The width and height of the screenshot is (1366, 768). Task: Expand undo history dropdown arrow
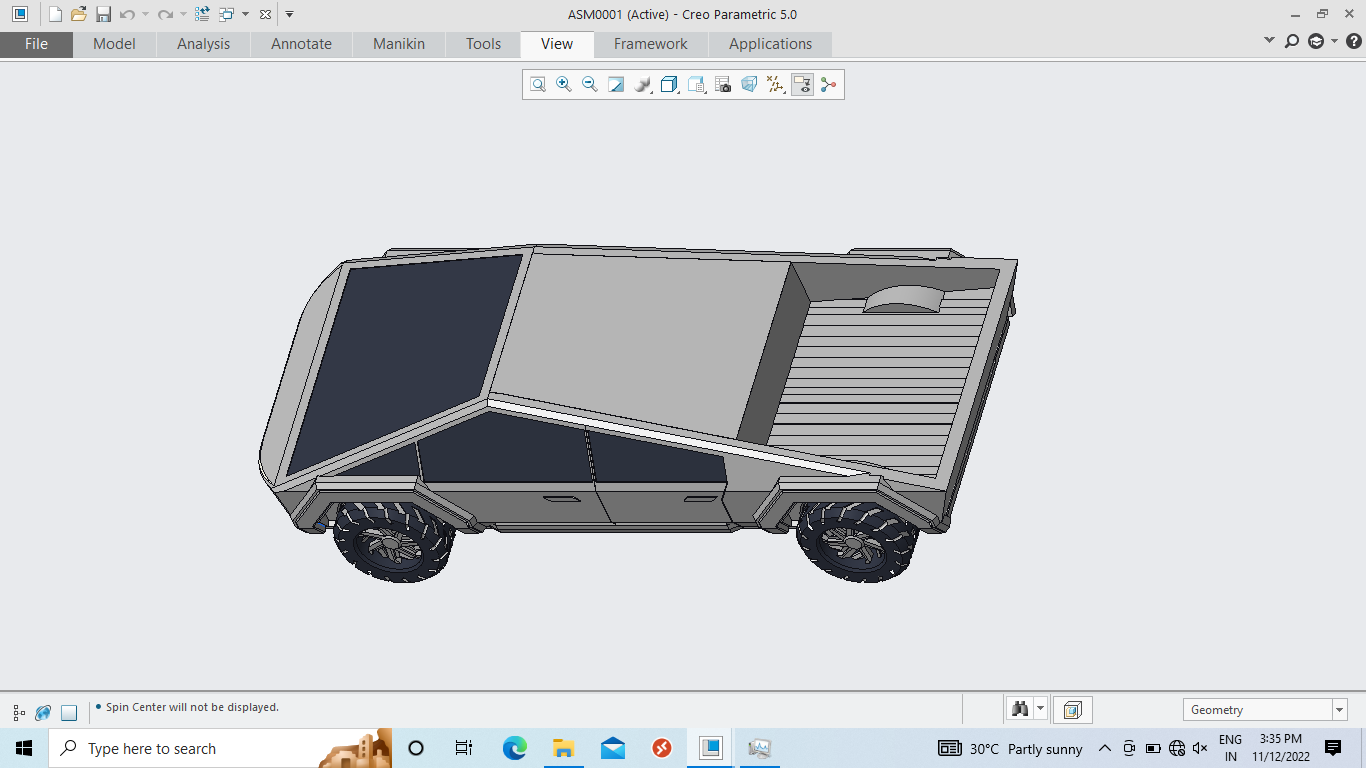[x=145, y=14]
